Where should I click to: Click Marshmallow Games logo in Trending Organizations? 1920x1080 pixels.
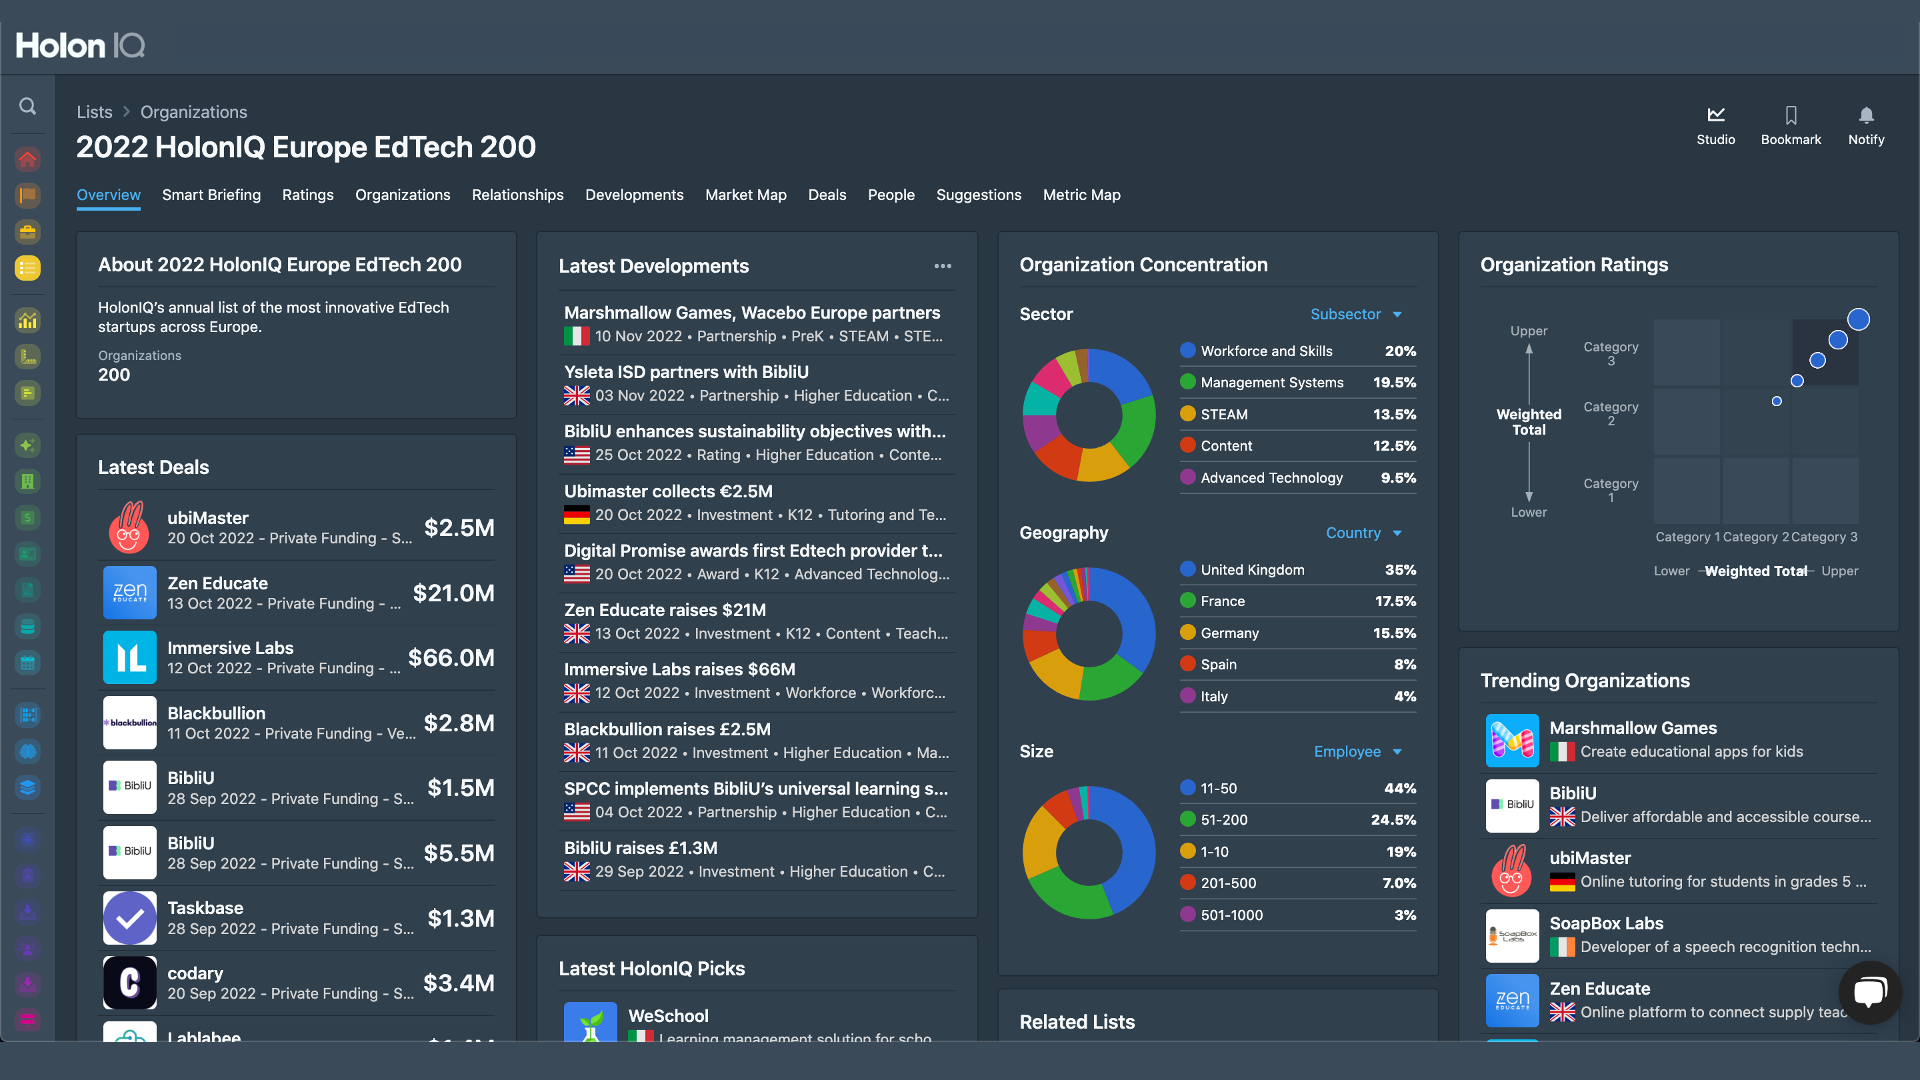[1512, 740]
